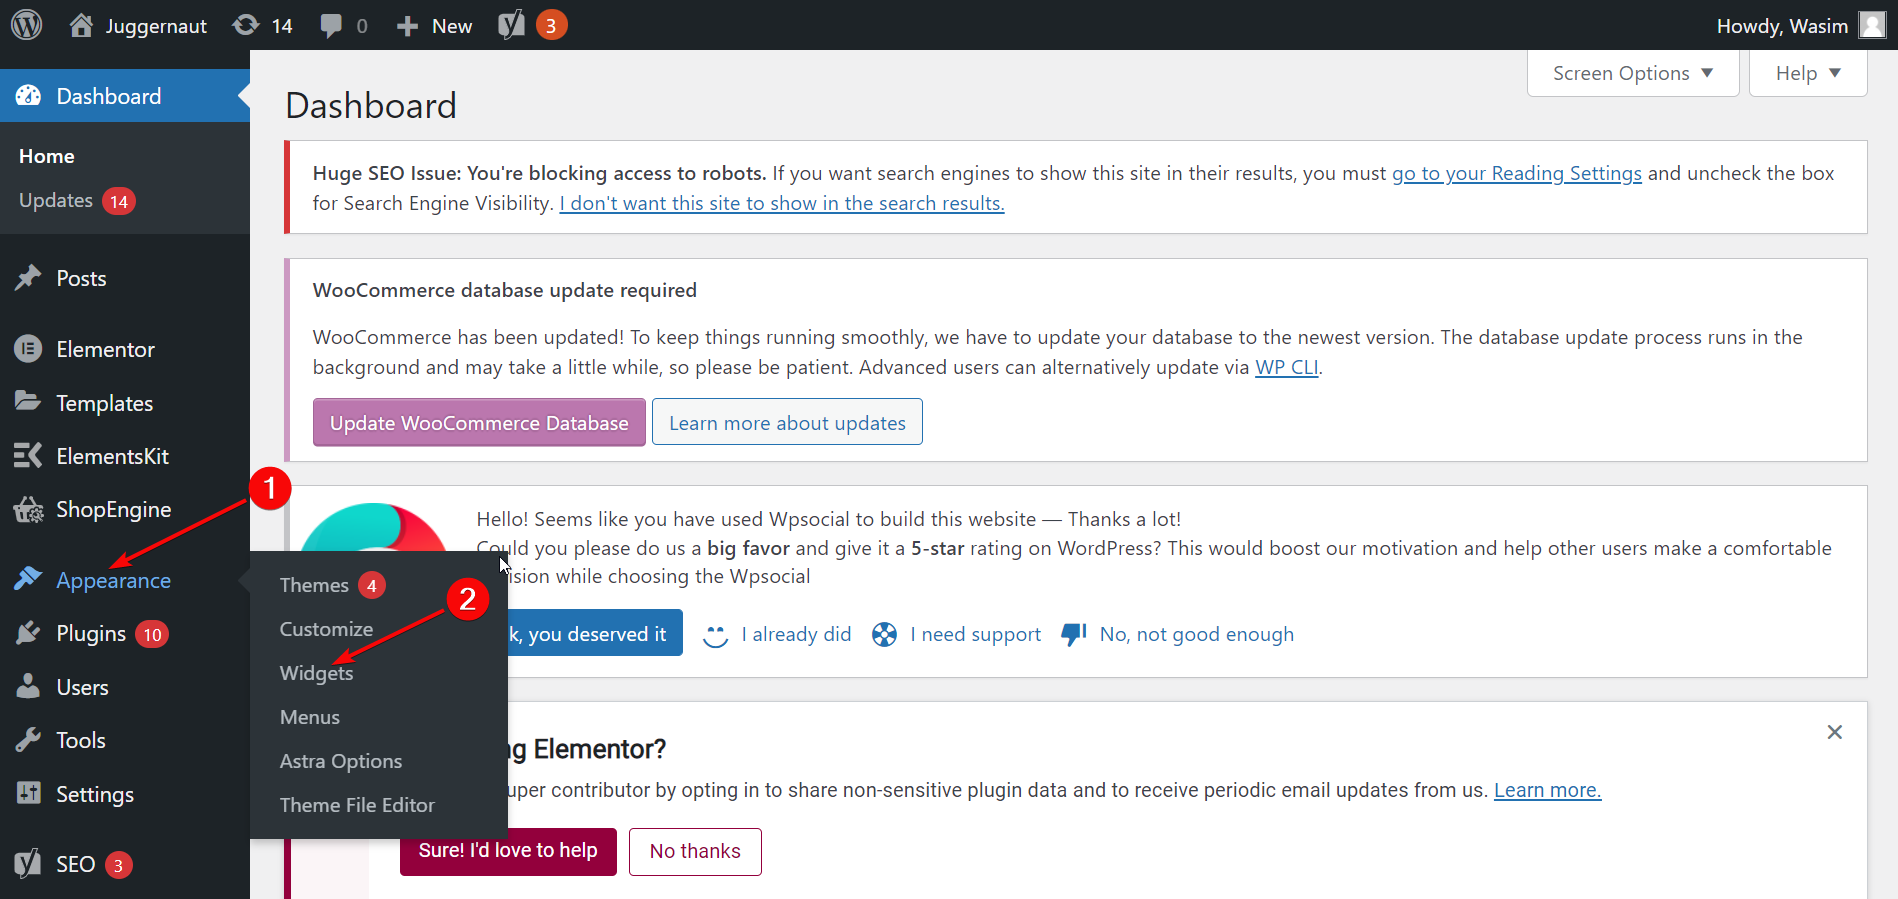This screenshot has width=1898, height=899.
Task: Open Tools menu label
Action: click(81, 740)
